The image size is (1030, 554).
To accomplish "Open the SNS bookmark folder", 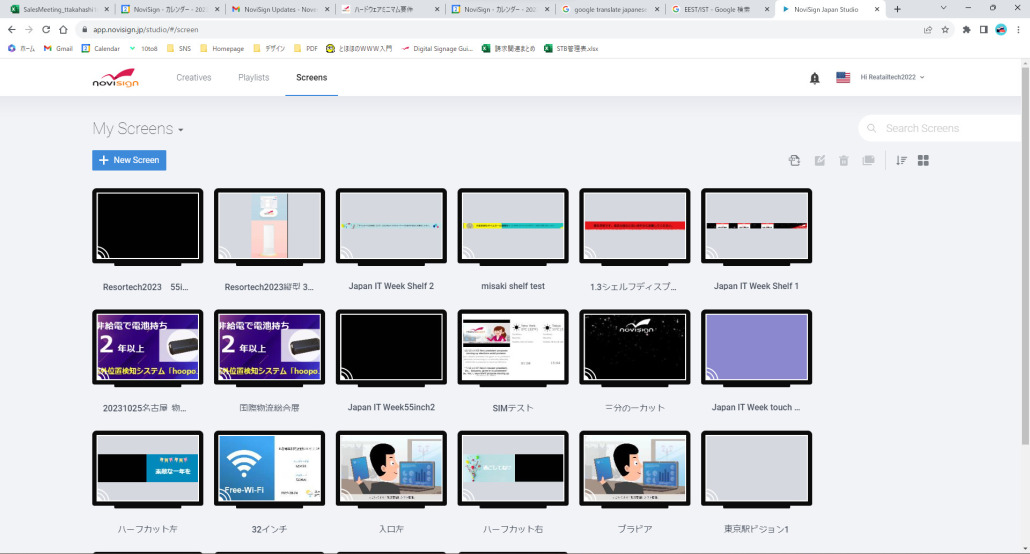I will (179, 49).
